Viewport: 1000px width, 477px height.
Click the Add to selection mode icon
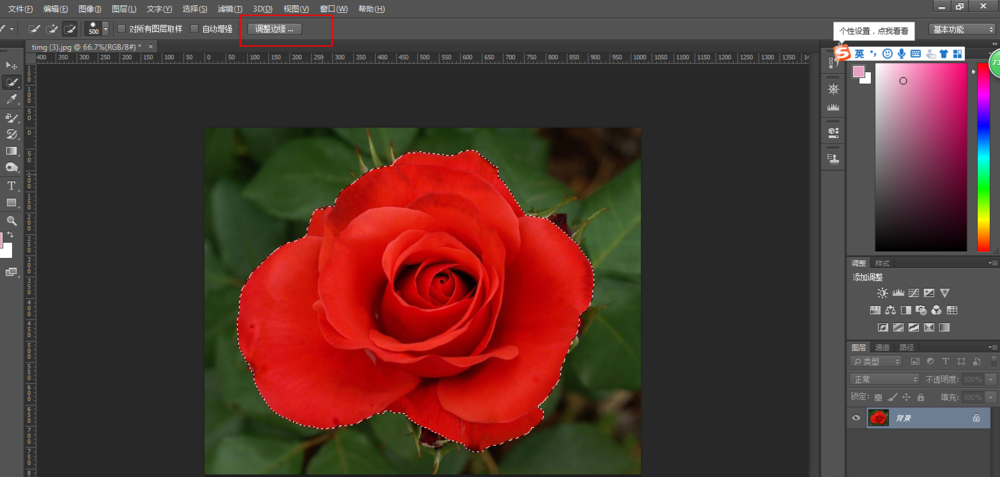[x=52, y=29]
